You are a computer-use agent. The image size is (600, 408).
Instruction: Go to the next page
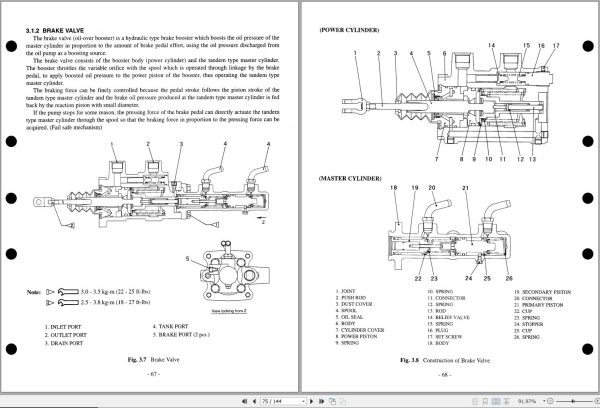point(311,401)
